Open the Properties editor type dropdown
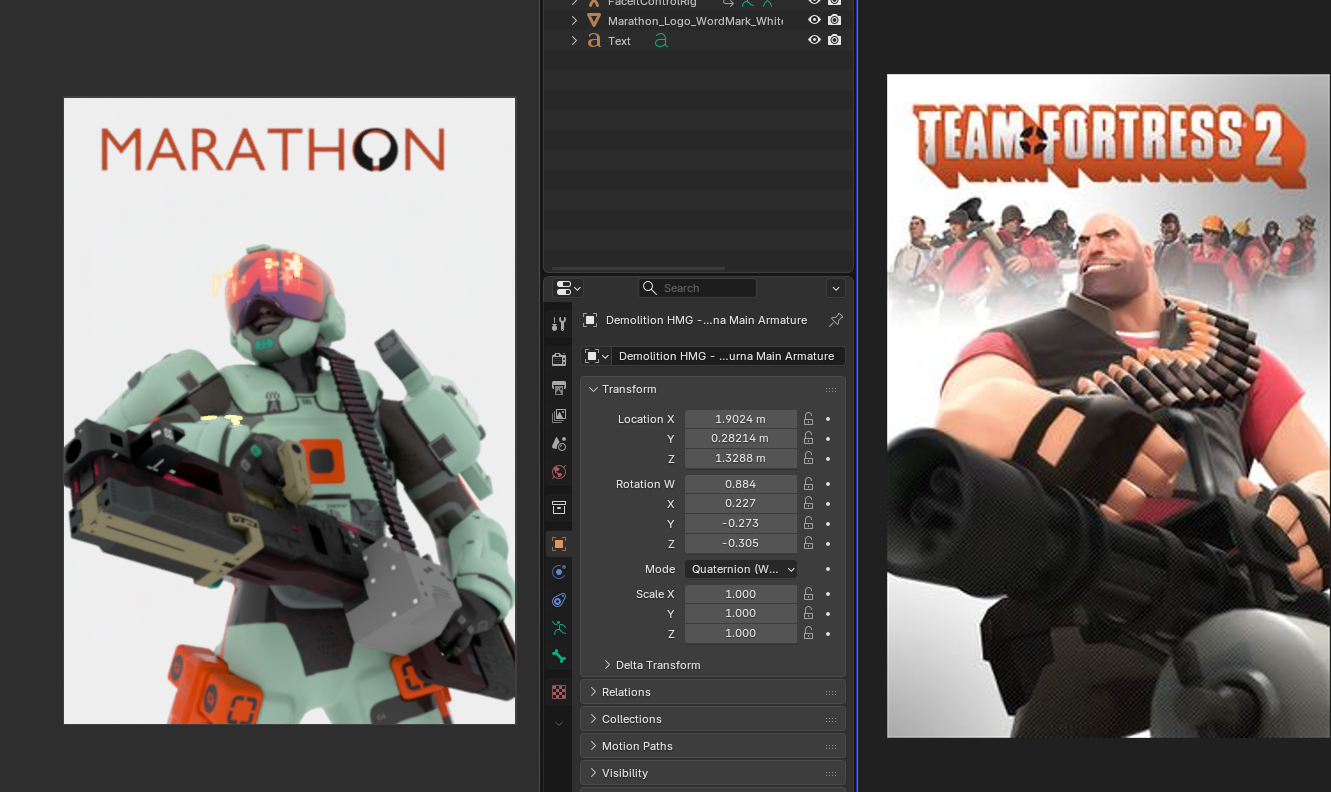The height and width of the screenshot is (792, 1331). click(x=568, y=288)
